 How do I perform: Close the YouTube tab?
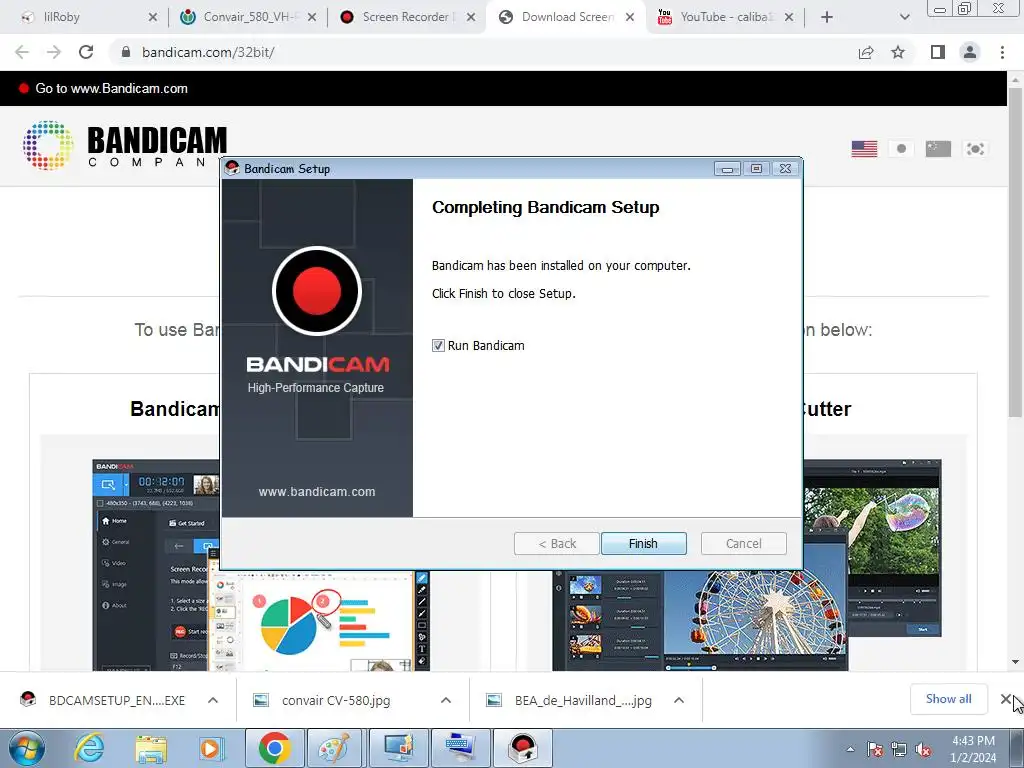(789, 17)
